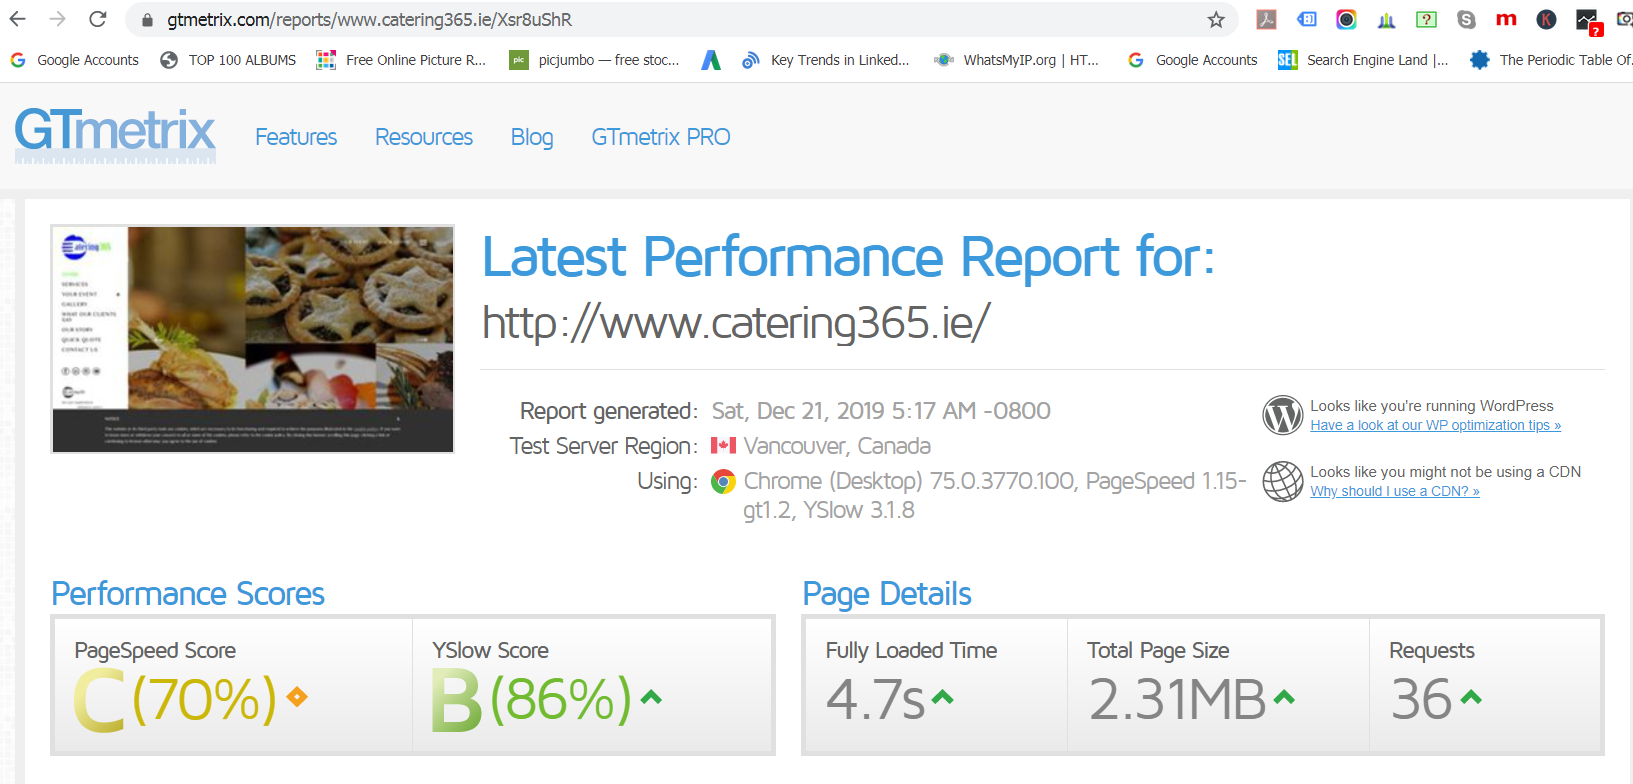Click the Performance Scores heading
1633x784 pixels.
(x=188, y=594)
